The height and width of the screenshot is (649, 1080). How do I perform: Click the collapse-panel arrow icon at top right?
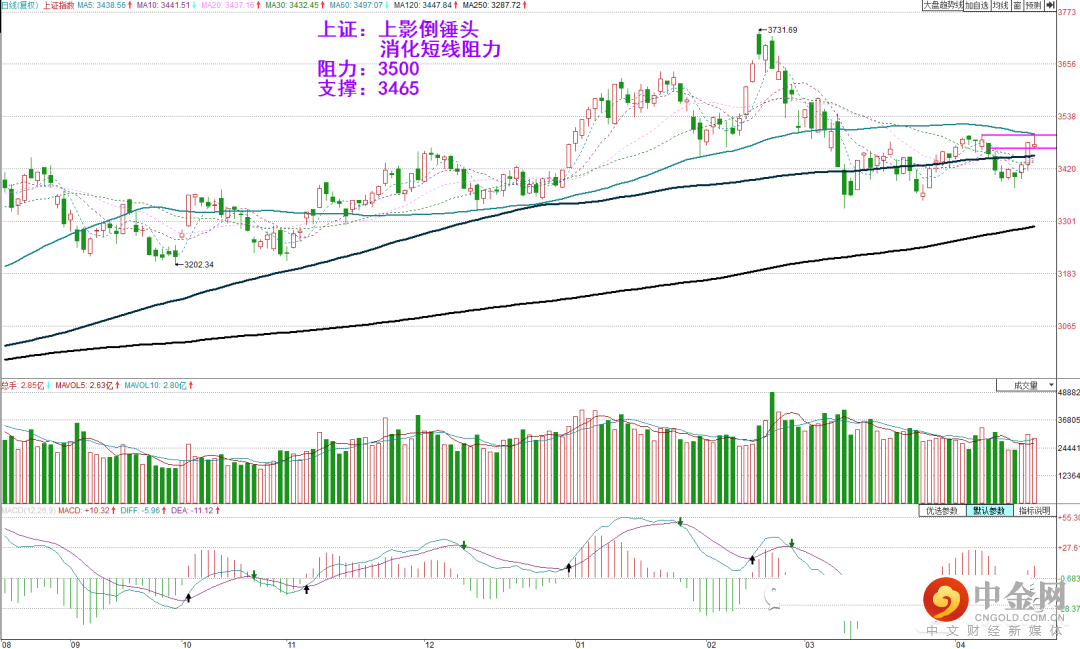click(x=1050, y=5)
